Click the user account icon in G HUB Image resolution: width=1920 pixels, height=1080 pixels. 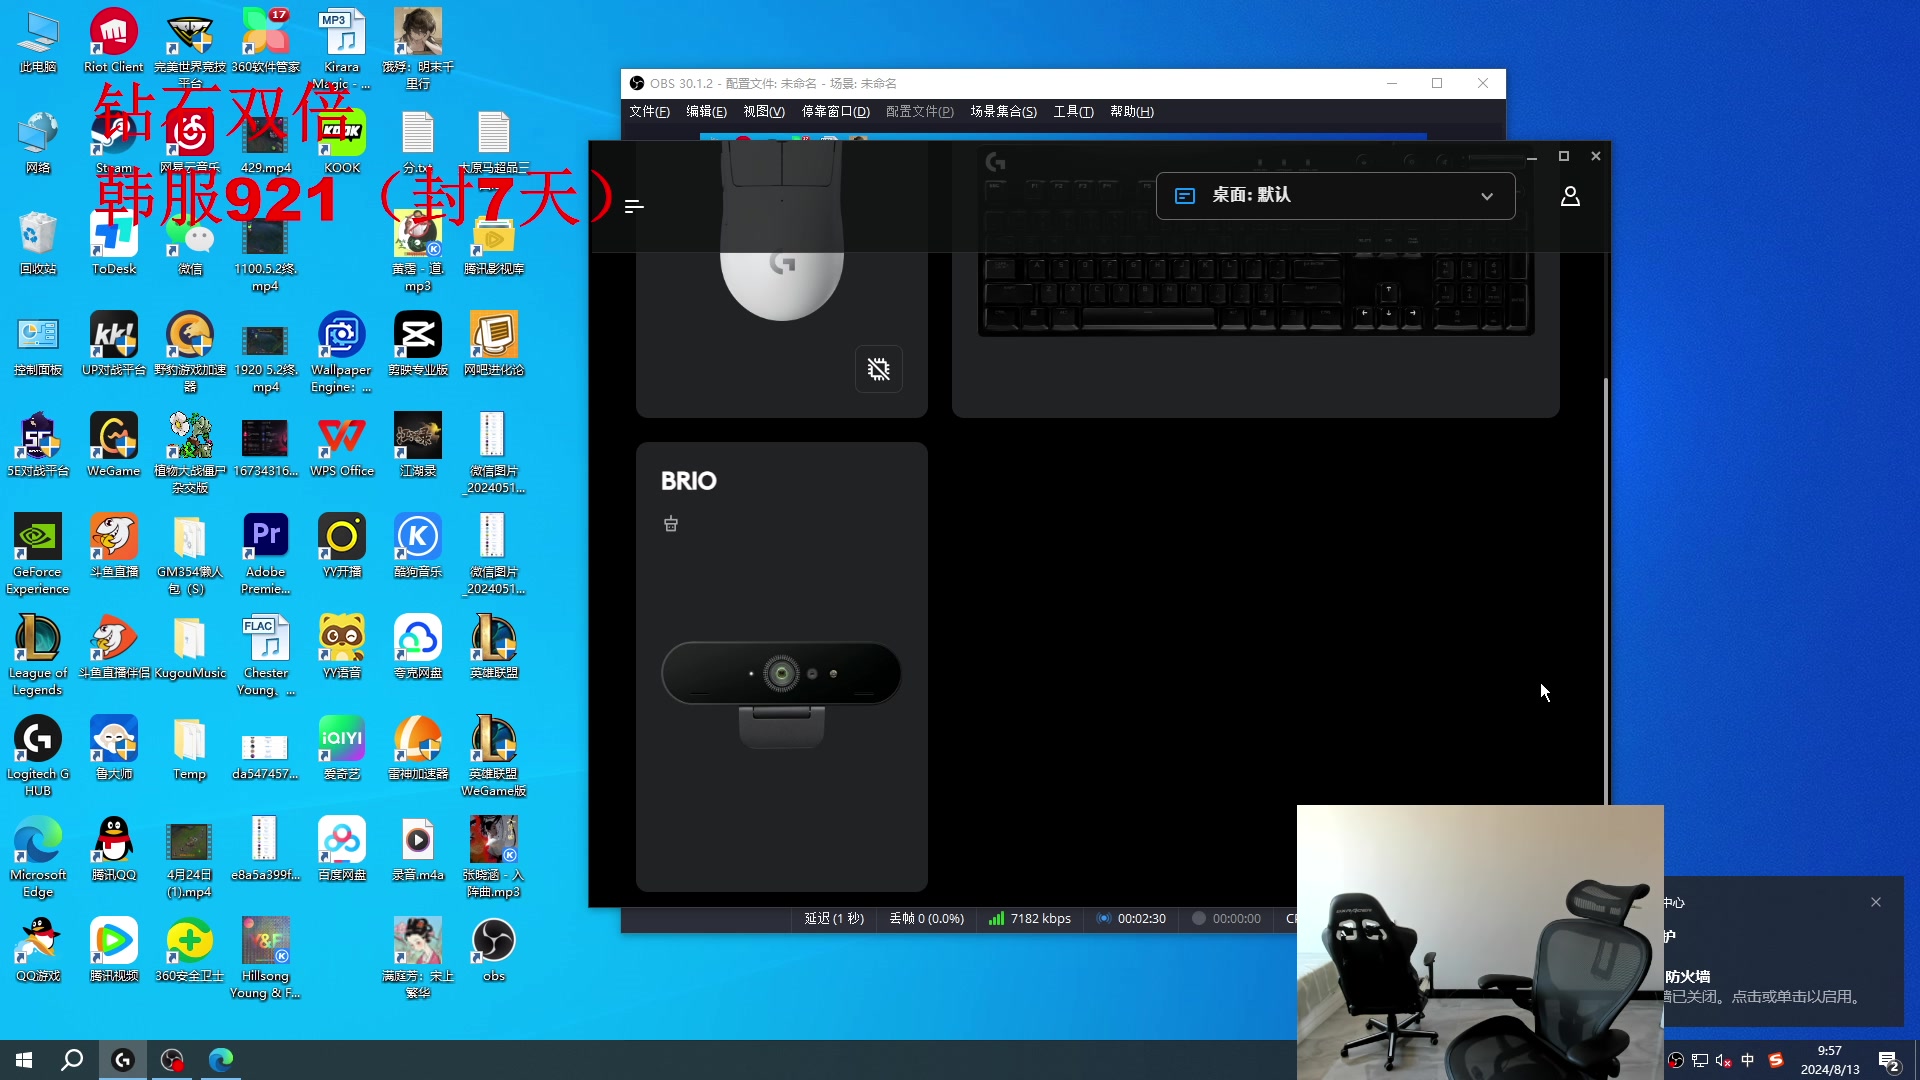(x=1569, y=196)
